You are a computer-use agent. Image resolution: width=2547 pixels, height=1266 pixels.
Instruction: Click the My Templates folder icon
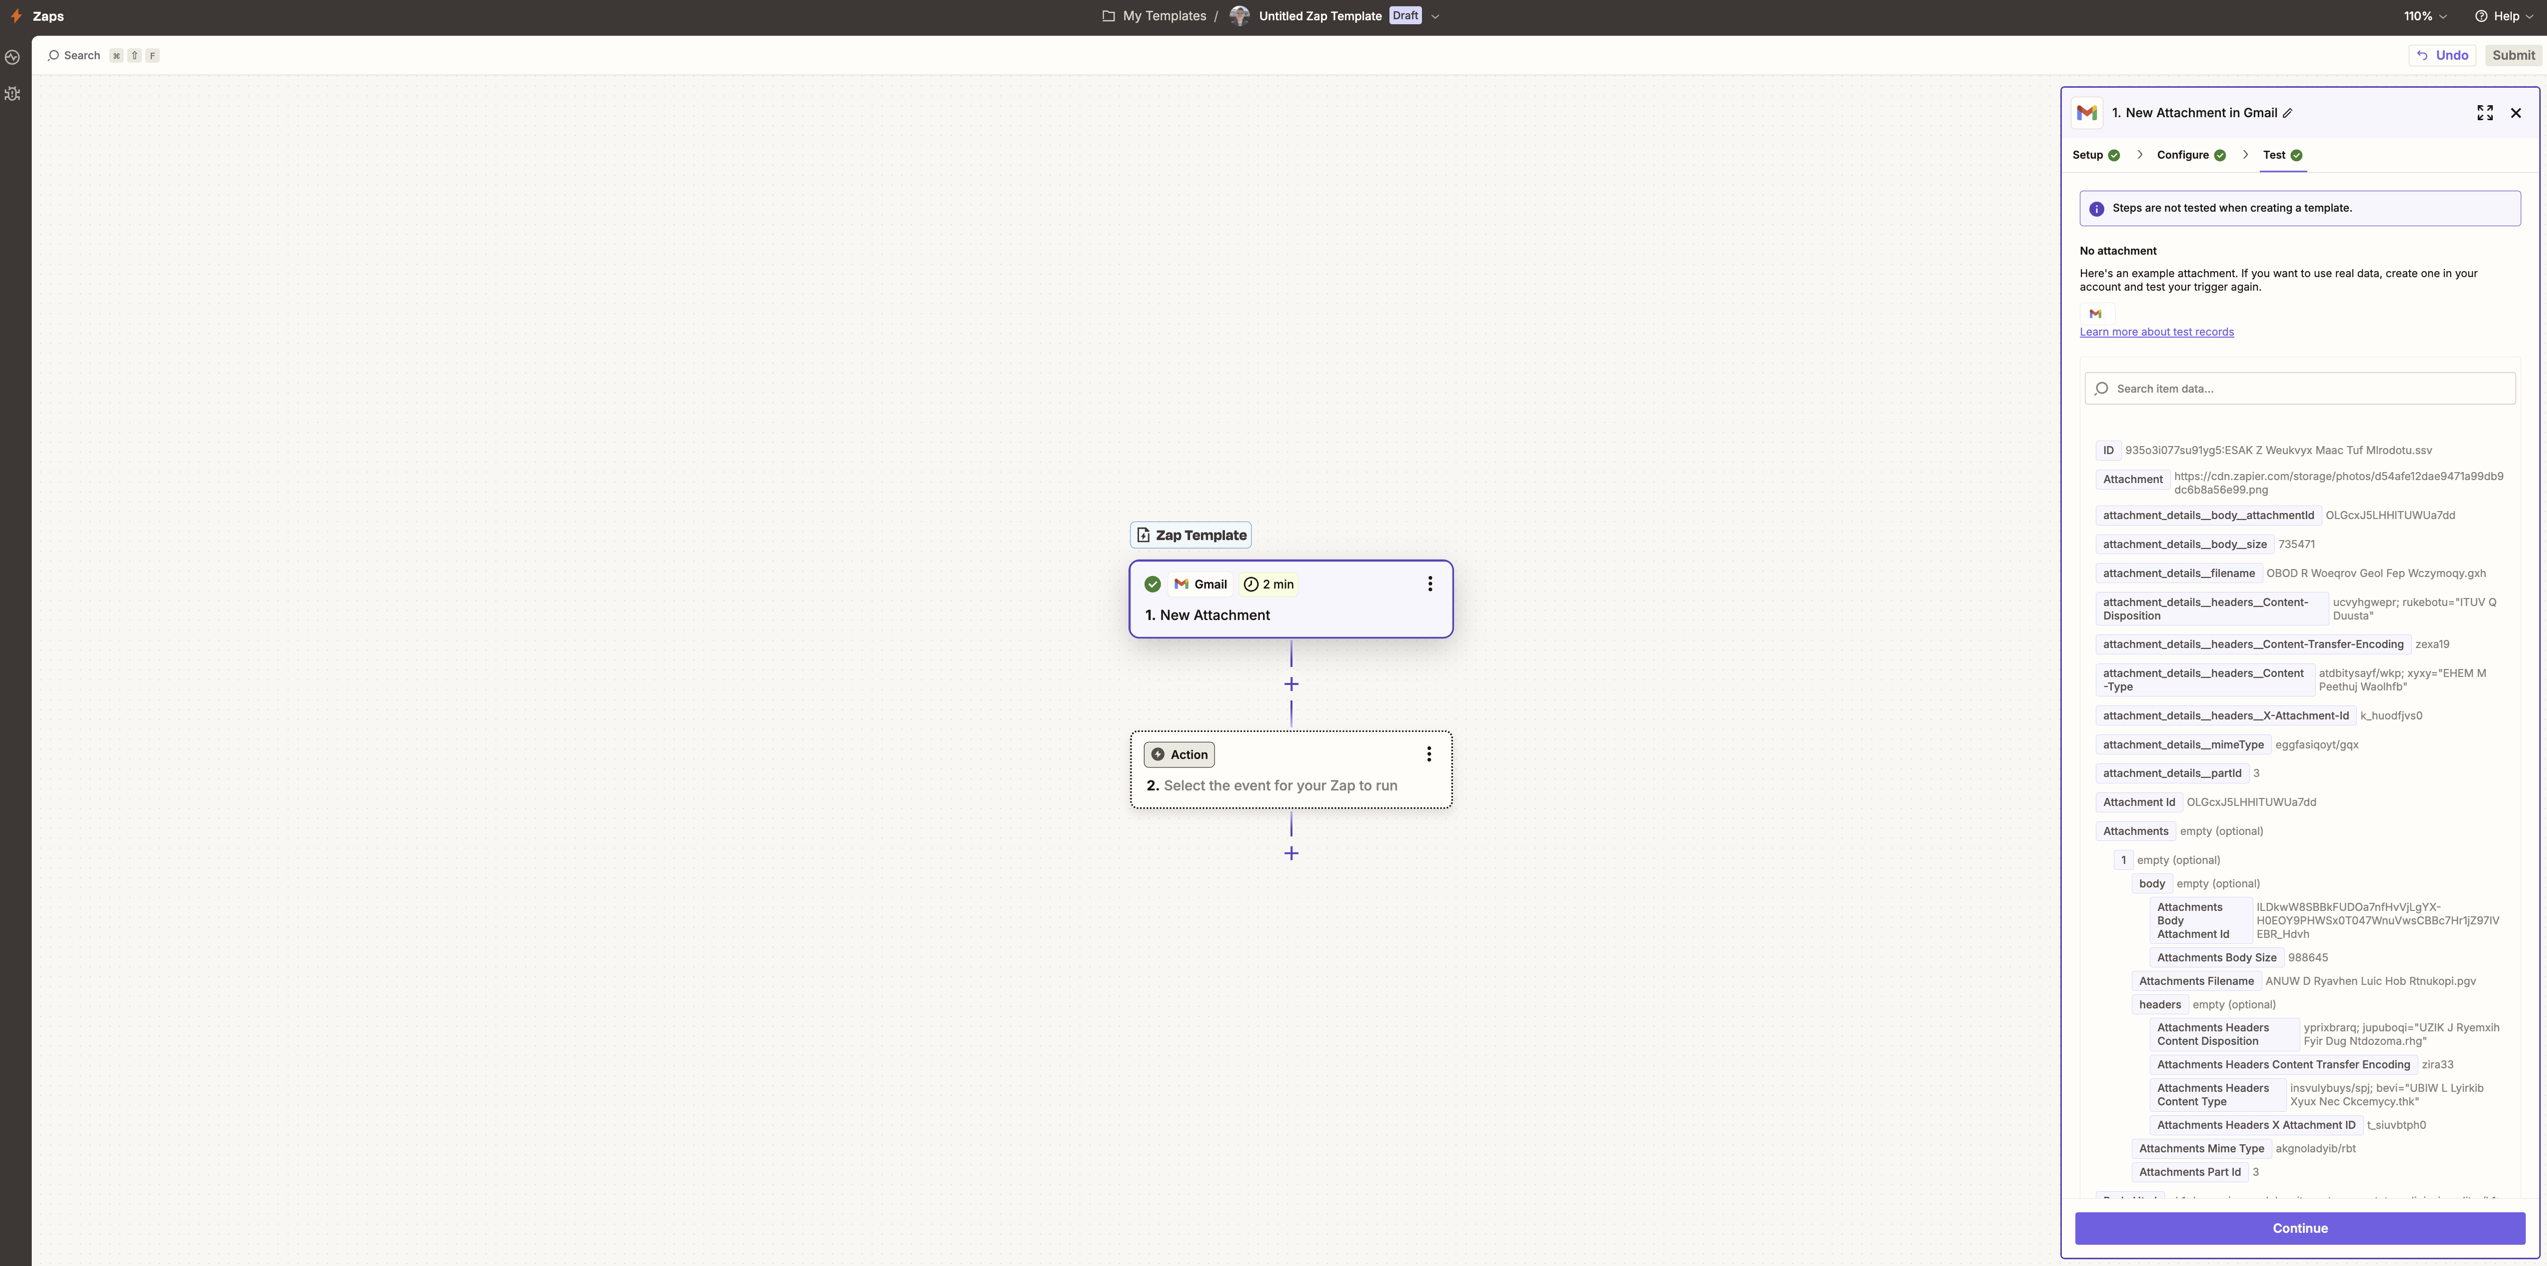click(x=1108, y=16)
